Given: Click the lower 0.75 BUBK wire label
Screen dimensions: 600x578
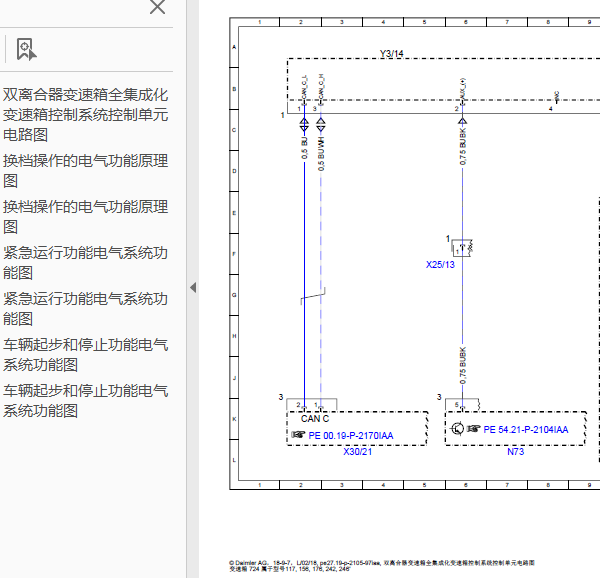Looking at the screenshot, I should click(x=463, y=366).
